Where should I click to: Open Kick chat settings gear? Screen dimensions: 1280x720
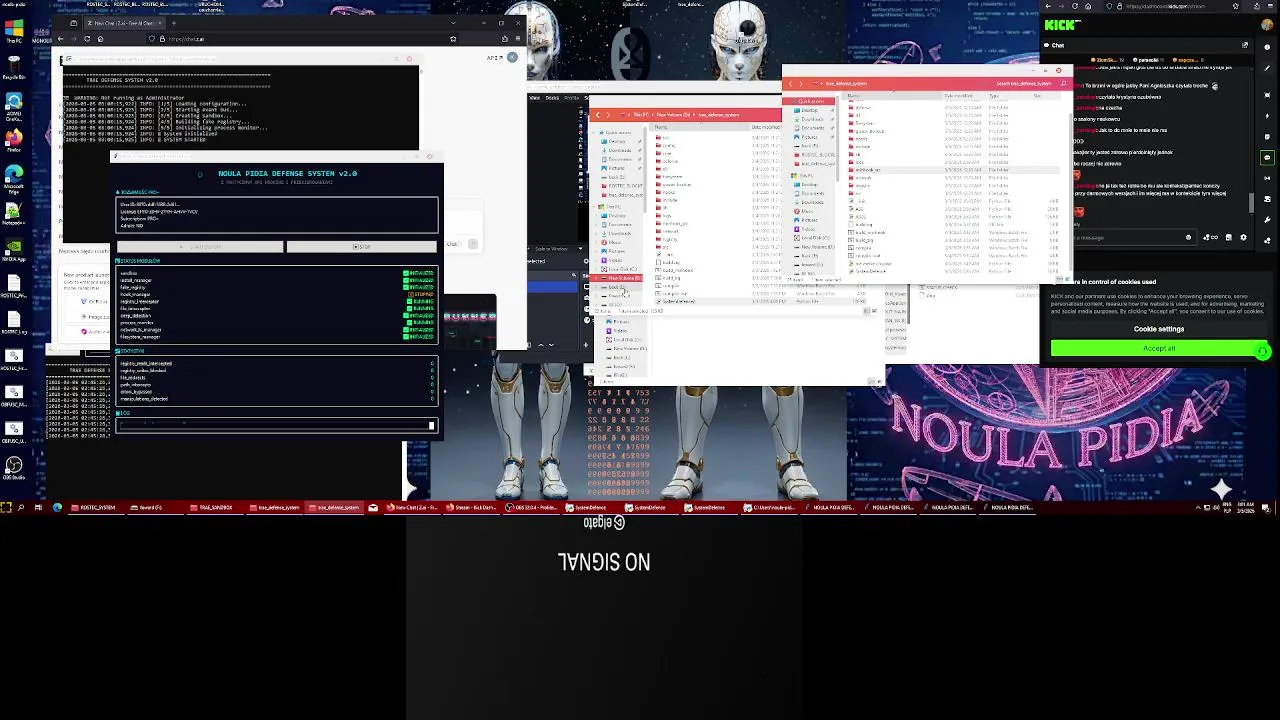point(1243,237)
